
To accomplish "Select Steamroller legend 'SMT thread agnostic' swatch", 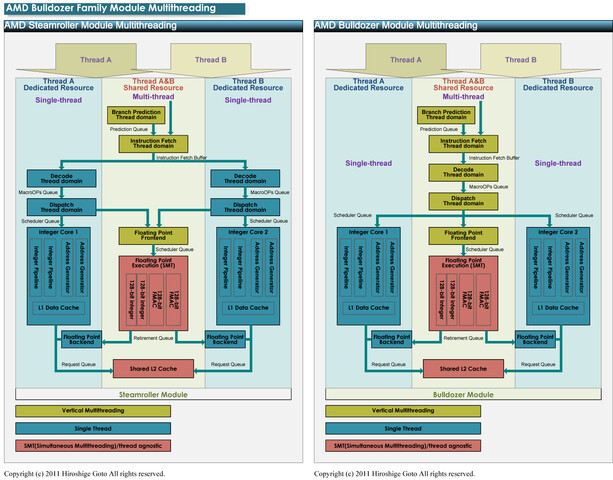I will (x=93, y=446).
